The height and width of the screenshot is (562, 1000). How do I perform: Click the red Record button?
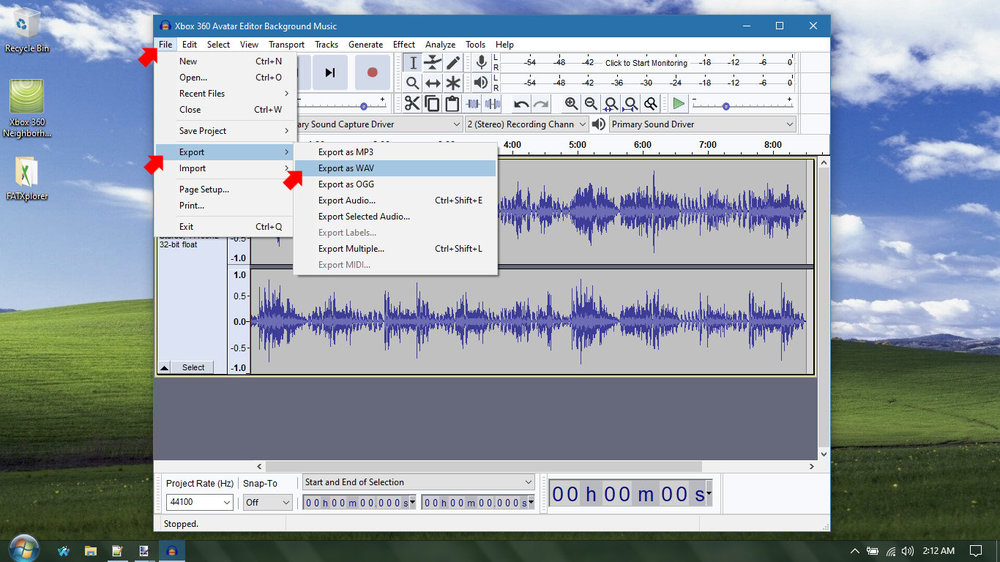372,72
